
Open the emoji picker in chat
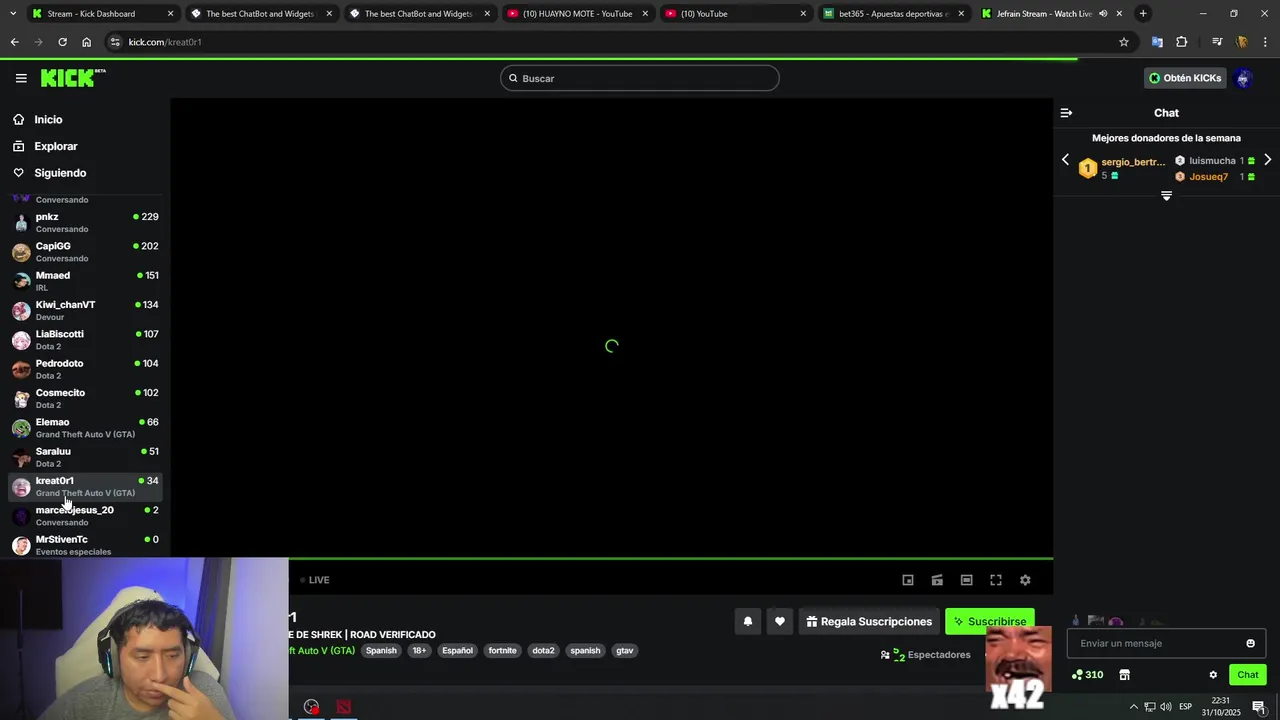[x=1250, y=643]
